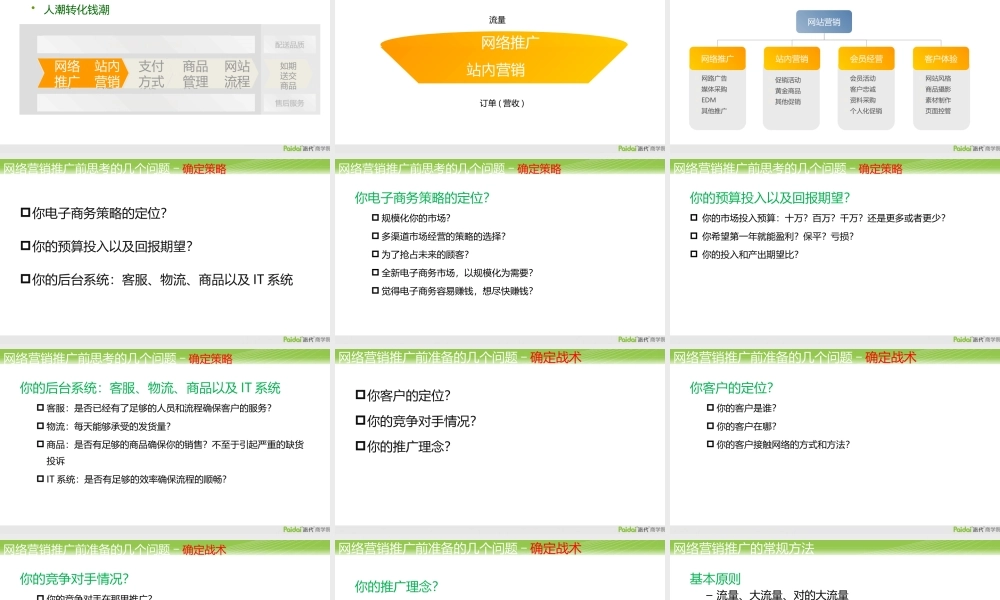
Task: Click the green heading 你的后台系统：客服、物流、商品以及 IT 系统
Action: [150, 388]
